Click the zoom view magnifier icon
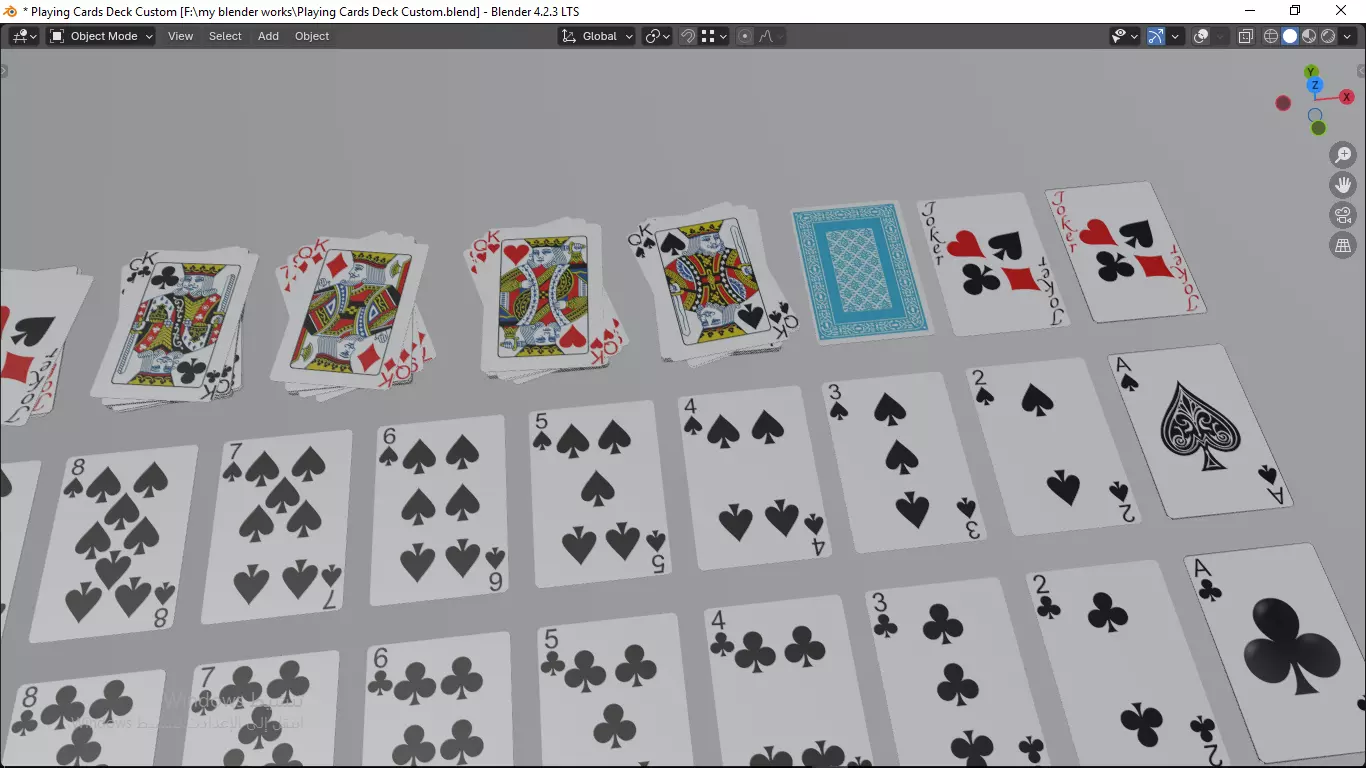 point(1343,155)
